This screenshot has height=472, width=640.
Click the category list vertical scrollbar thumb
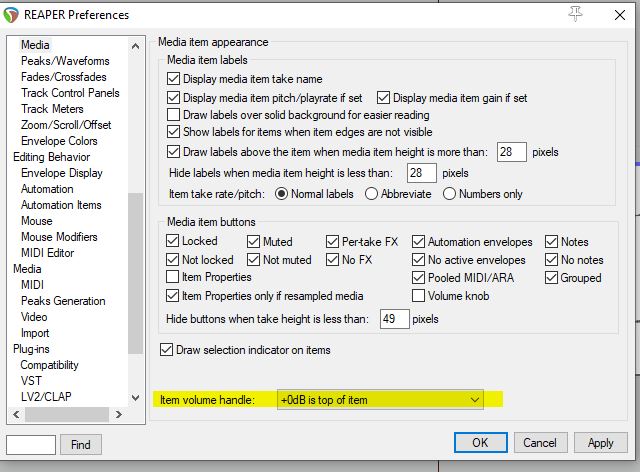[x=136, y=273]
